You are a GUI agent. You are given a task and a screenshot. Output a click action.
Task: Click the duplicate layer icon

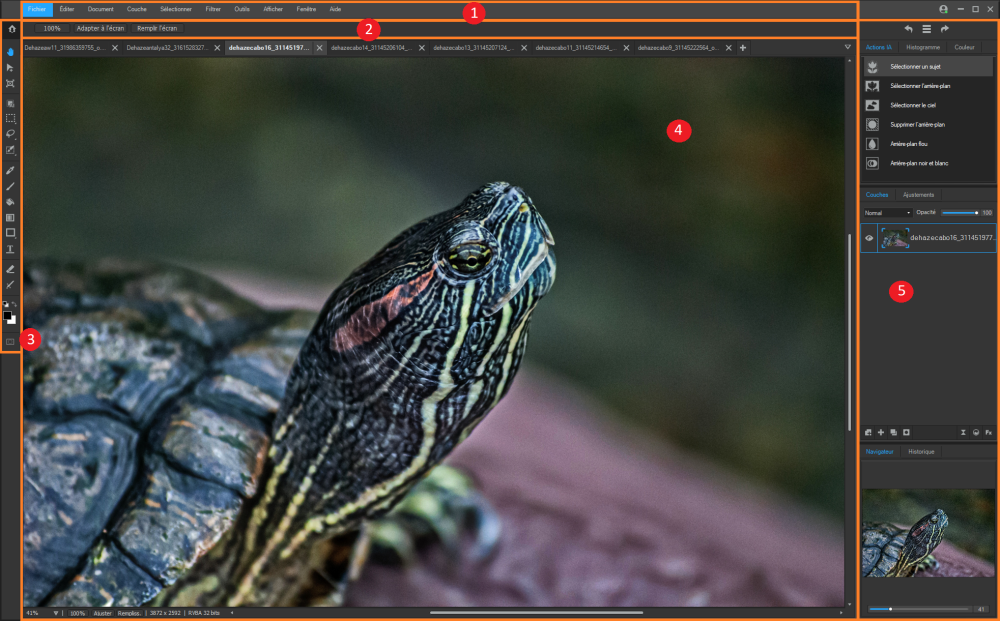pos(893,432)
